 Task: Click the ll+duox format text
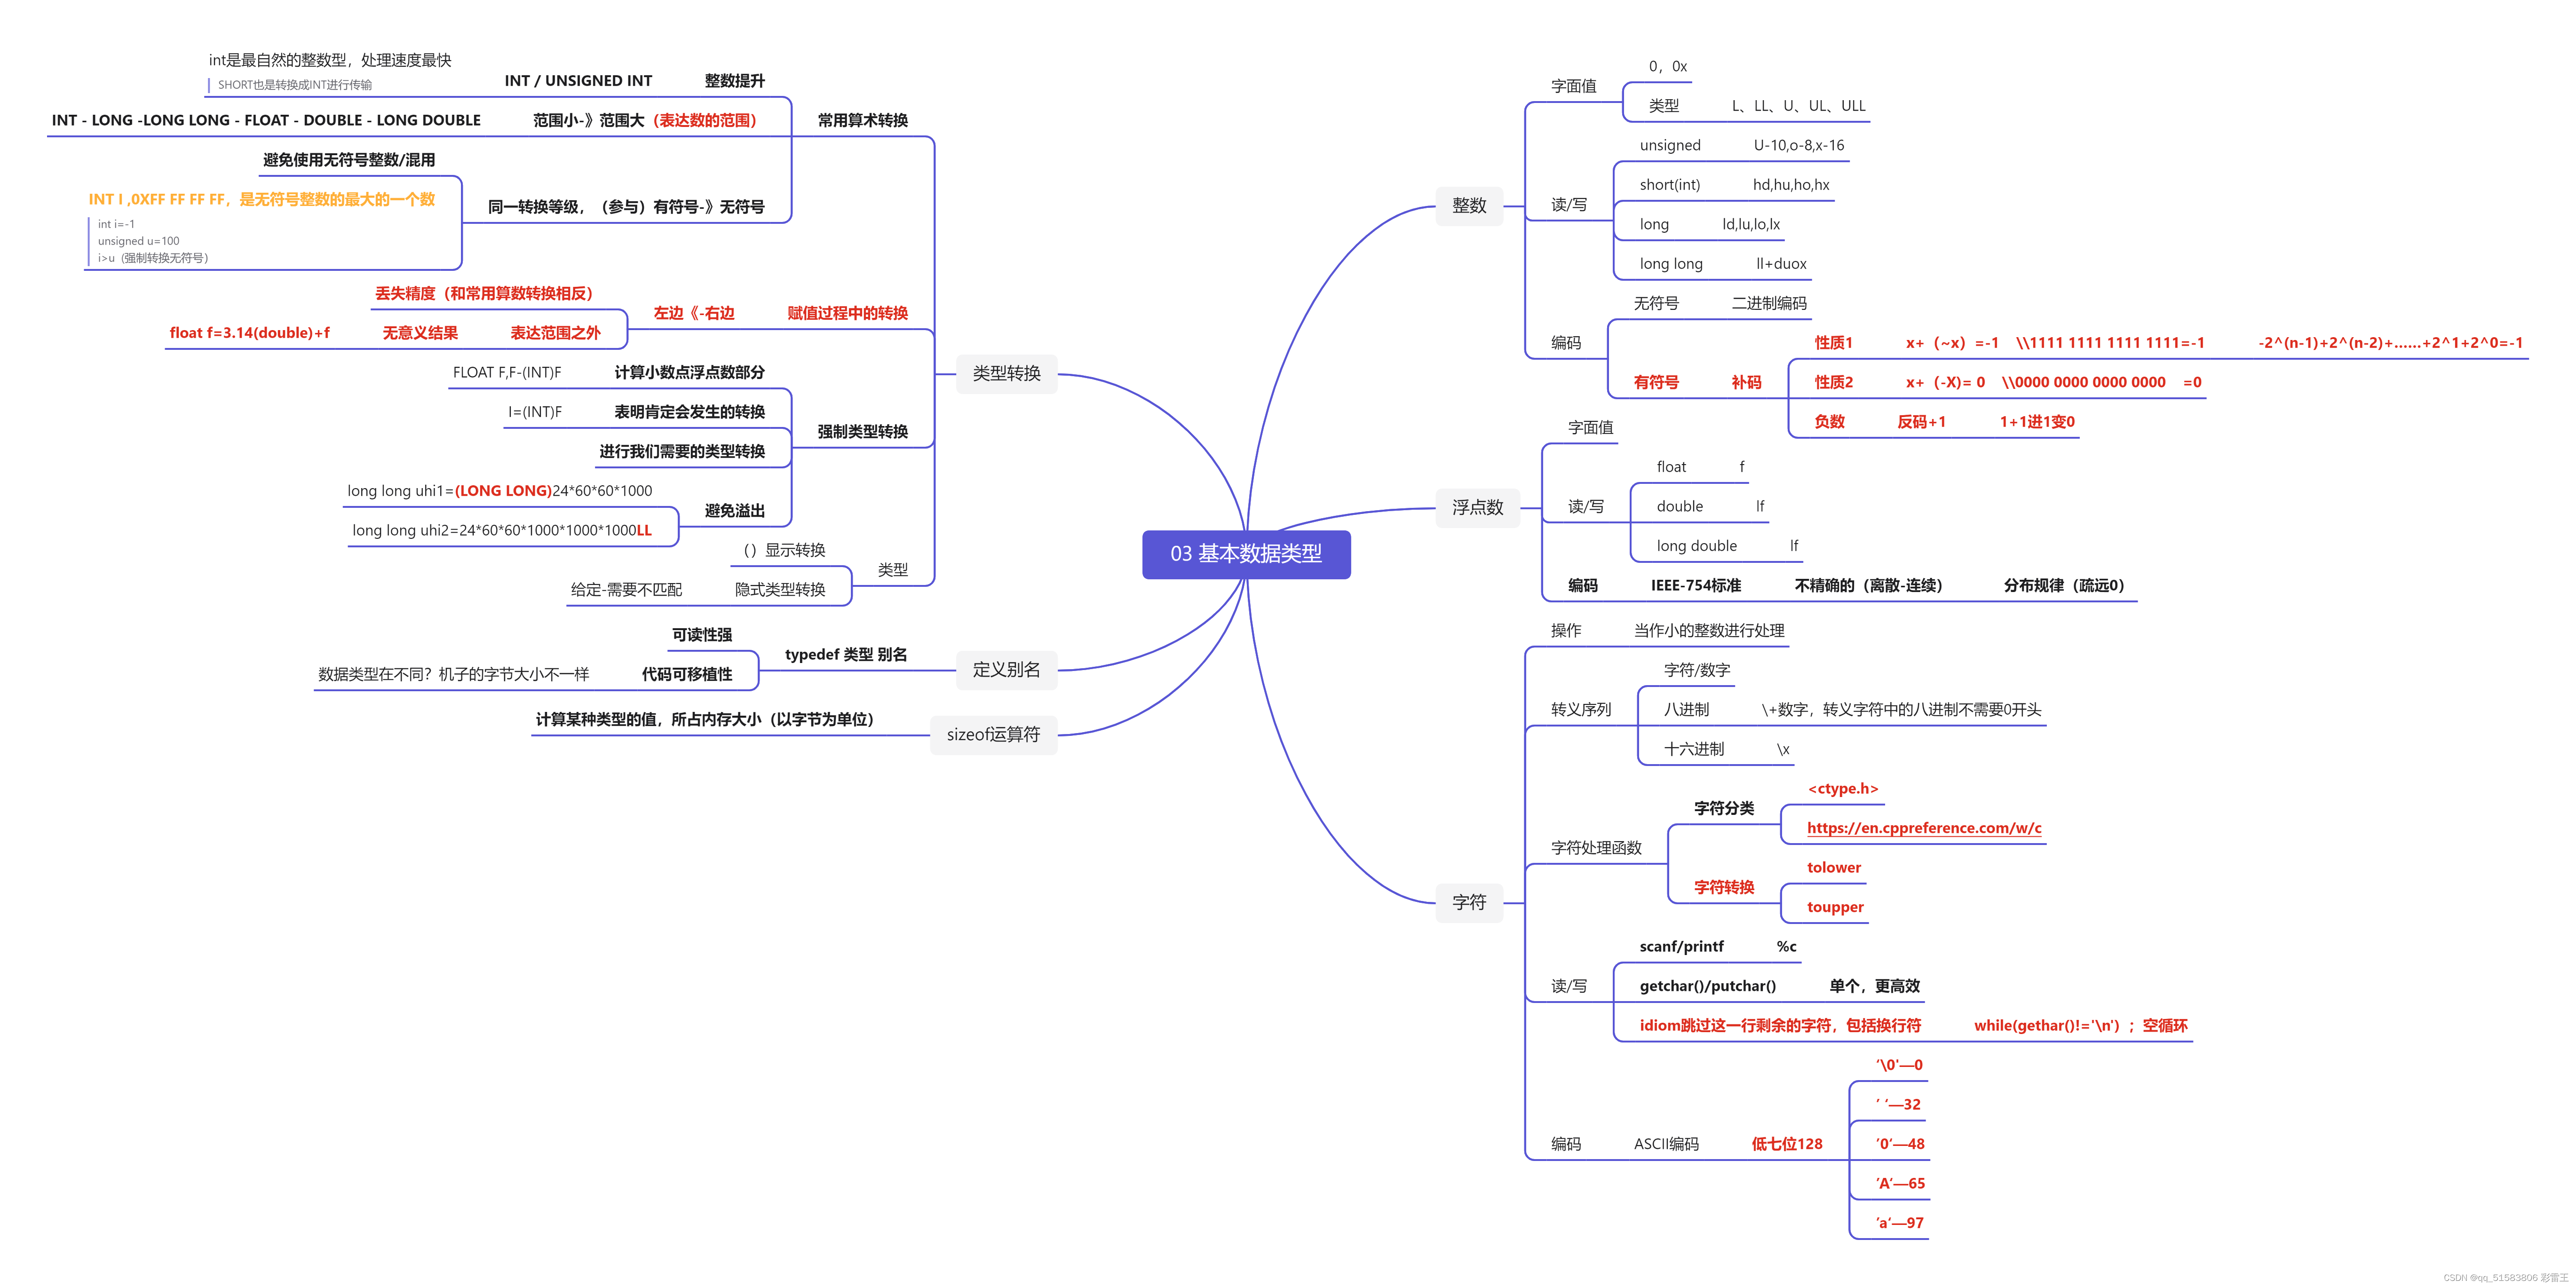[x=1781, y=264]
